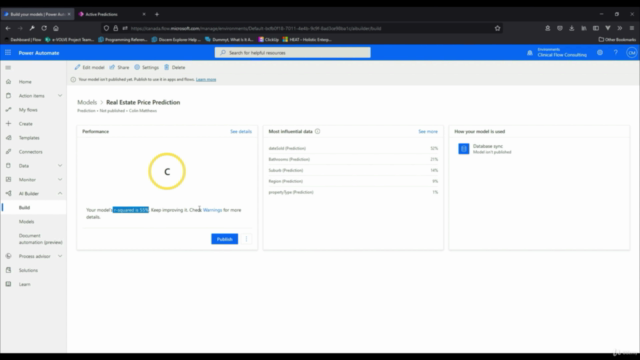Image resolution: width=640 pixels, height=360 pixels.
Task: Click the browser back arrow
Action: (x=8, y=28)
